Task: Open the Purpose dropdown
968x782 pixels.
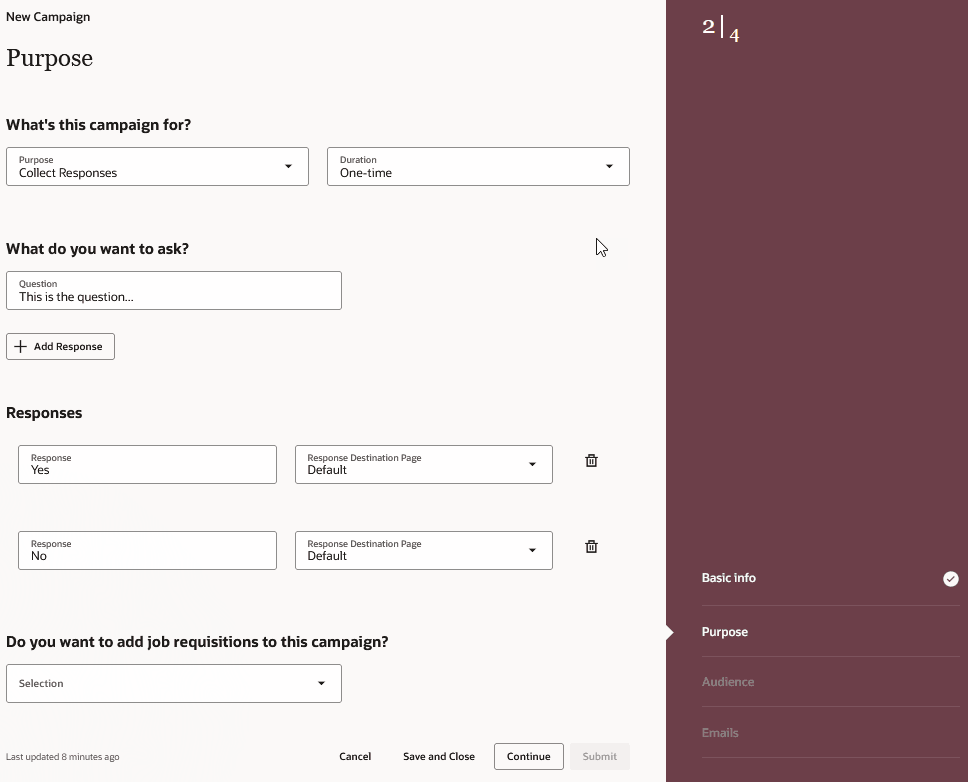Action: point(157,167)
